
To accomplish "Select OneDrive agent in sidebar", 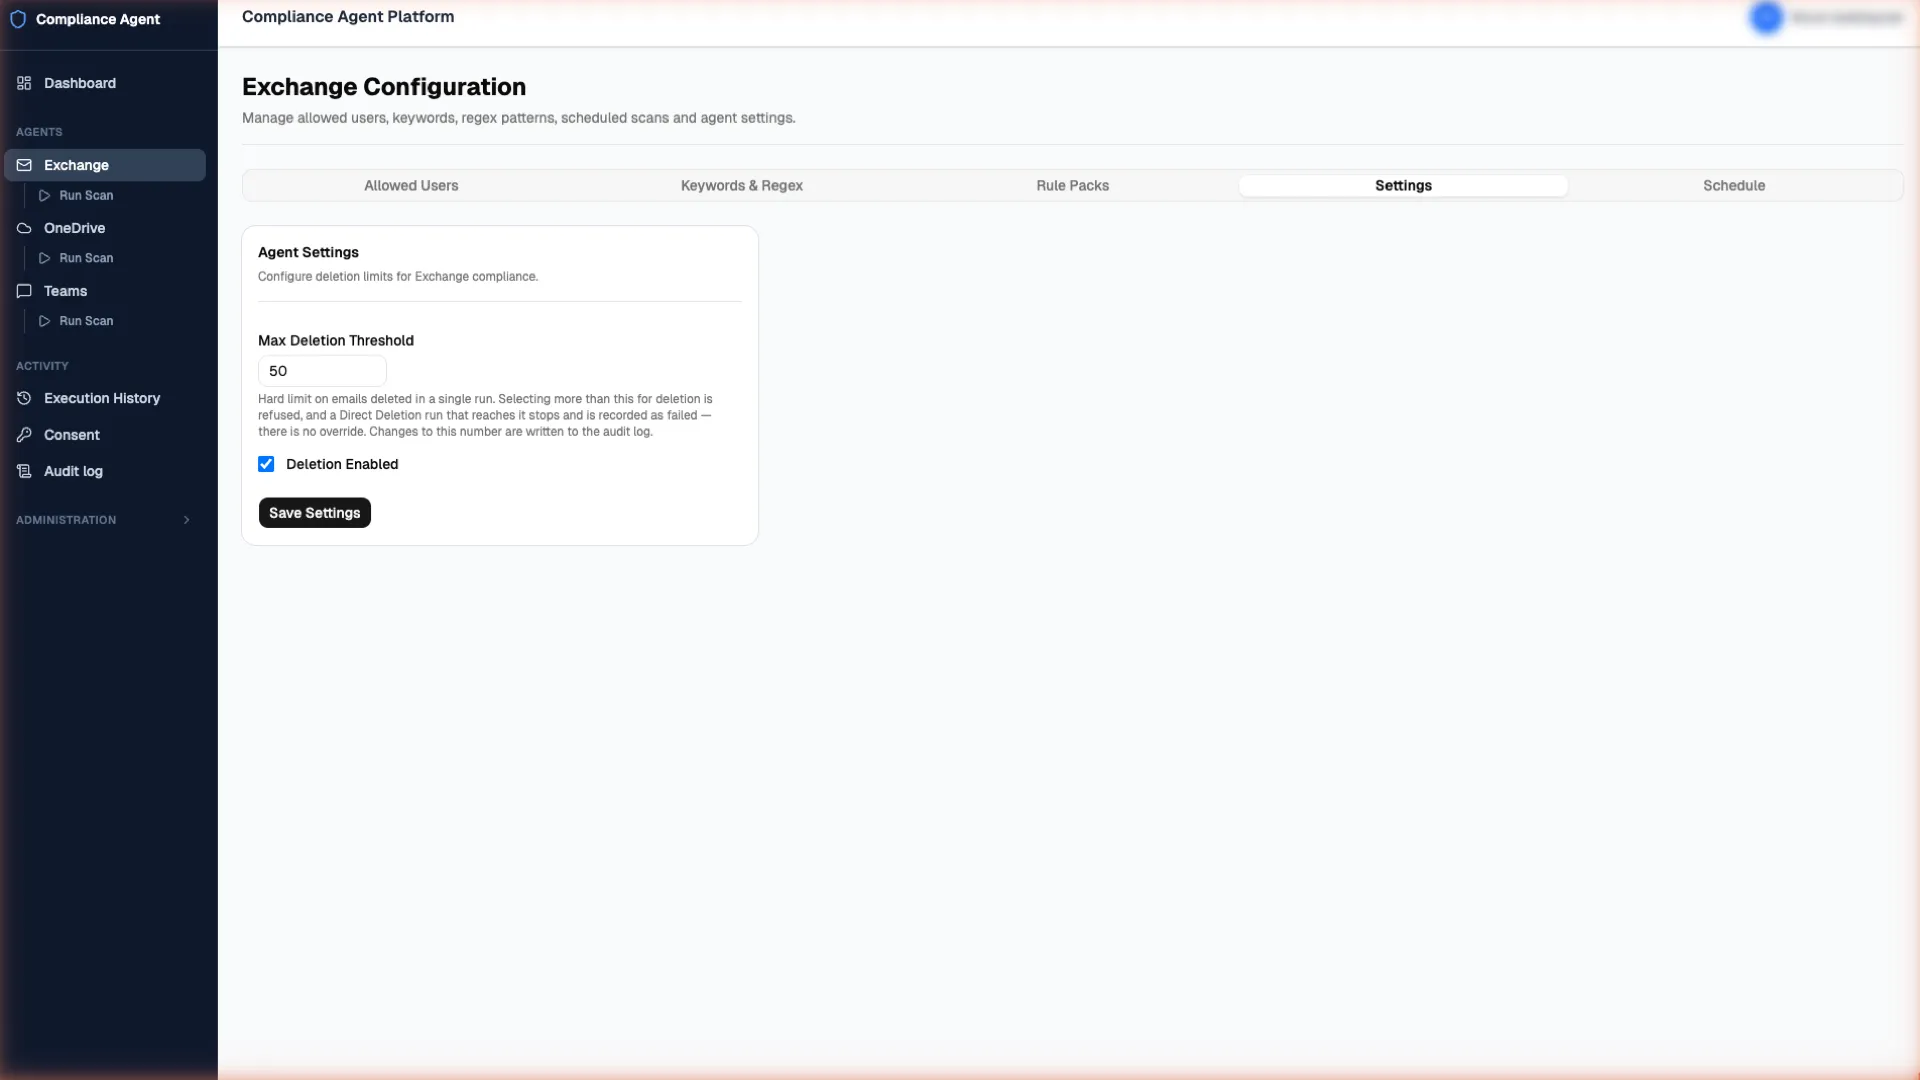I will (105, 228).
